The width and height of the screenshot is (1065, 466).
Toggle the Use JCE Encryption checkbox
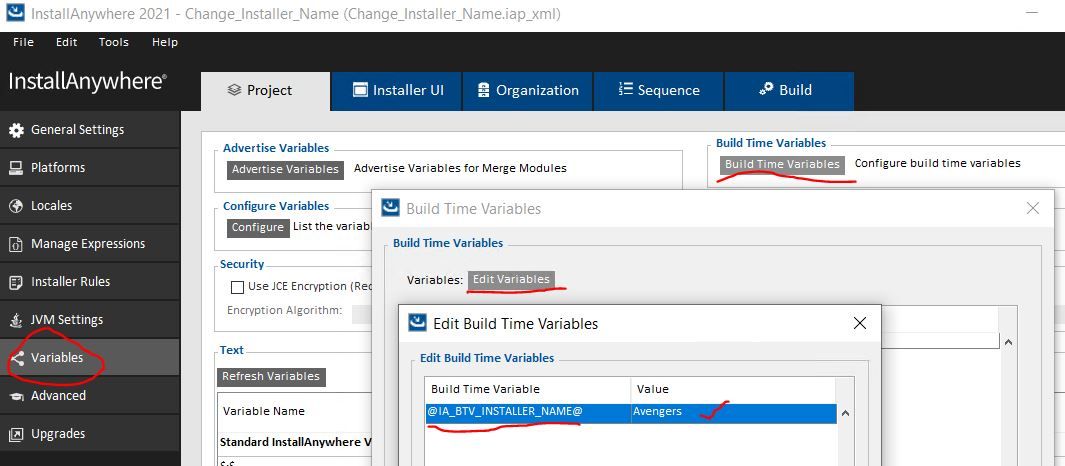[237, 287]
